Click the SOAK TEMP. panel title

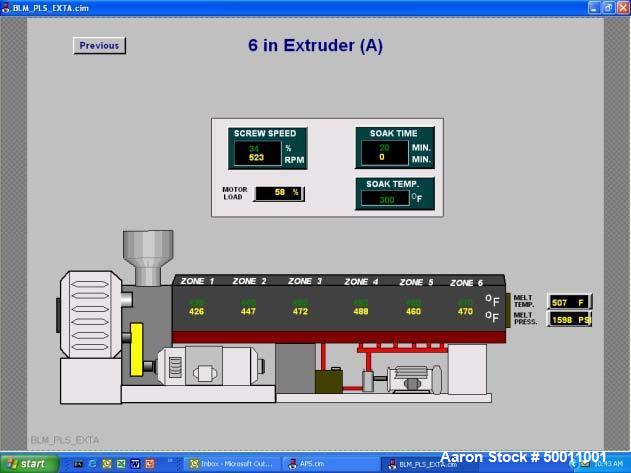pos(392,184)
